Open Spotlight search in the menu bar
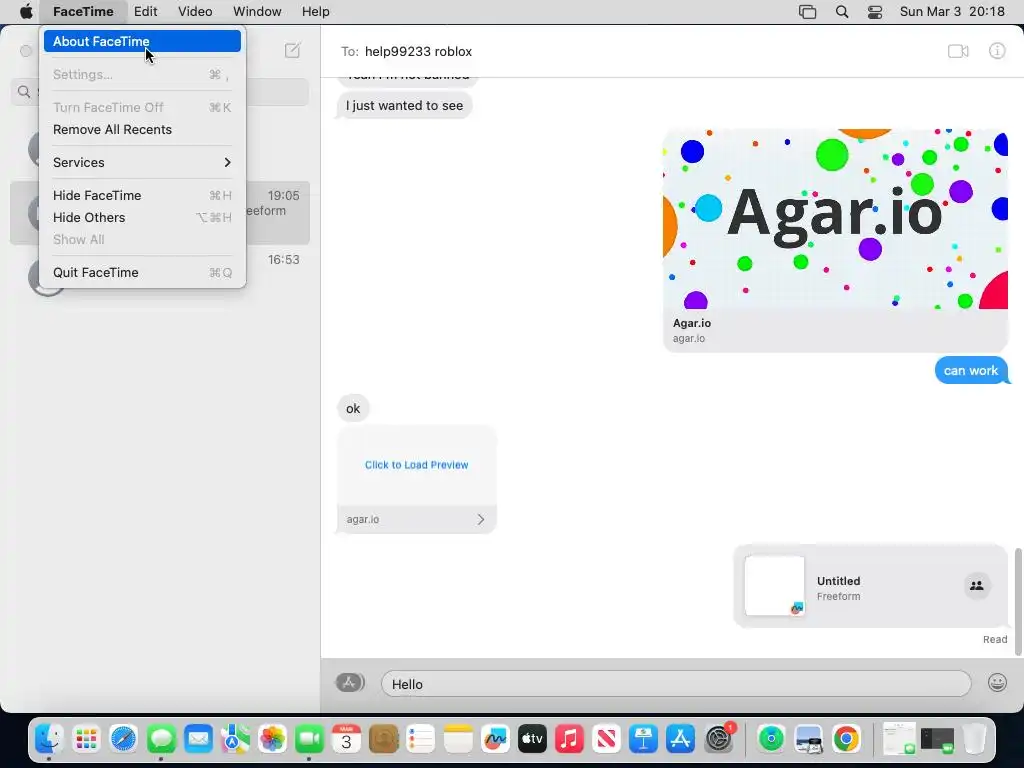1024x768 pixels. click(x=842, y=12)
